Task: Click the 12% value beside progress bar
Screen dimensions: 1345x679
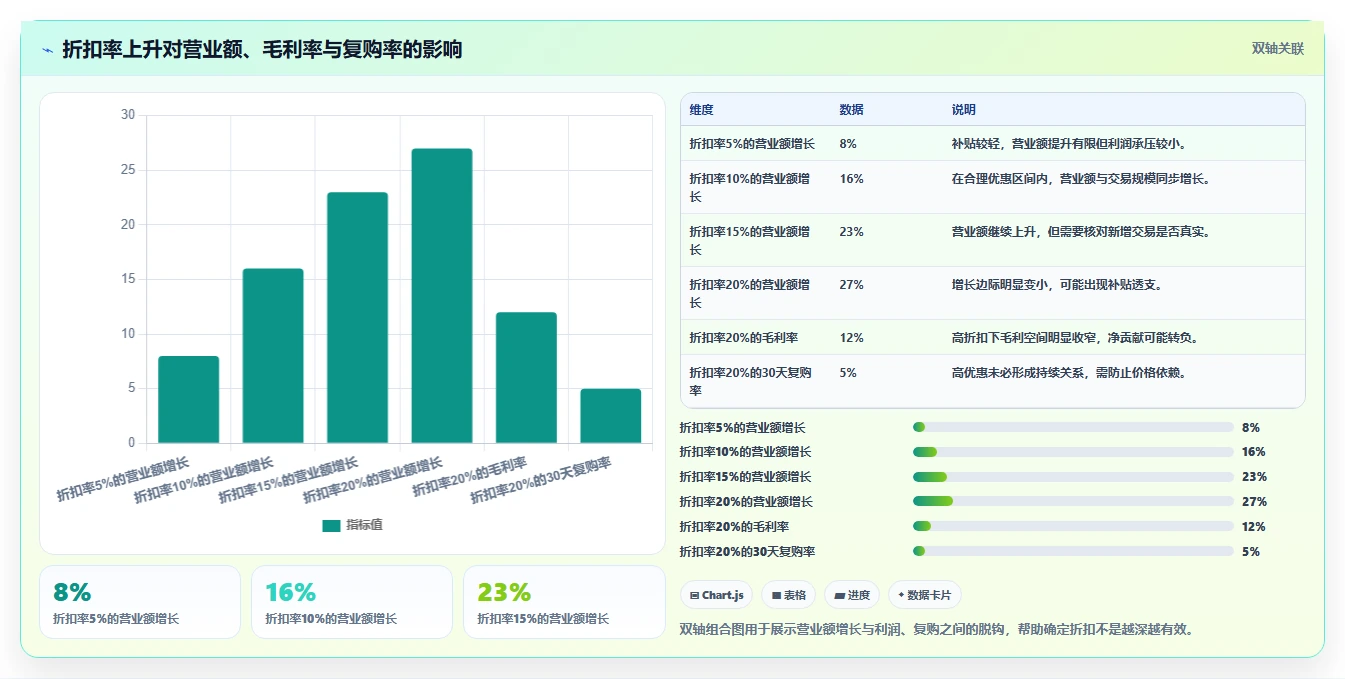Action: click(1254, 527)
